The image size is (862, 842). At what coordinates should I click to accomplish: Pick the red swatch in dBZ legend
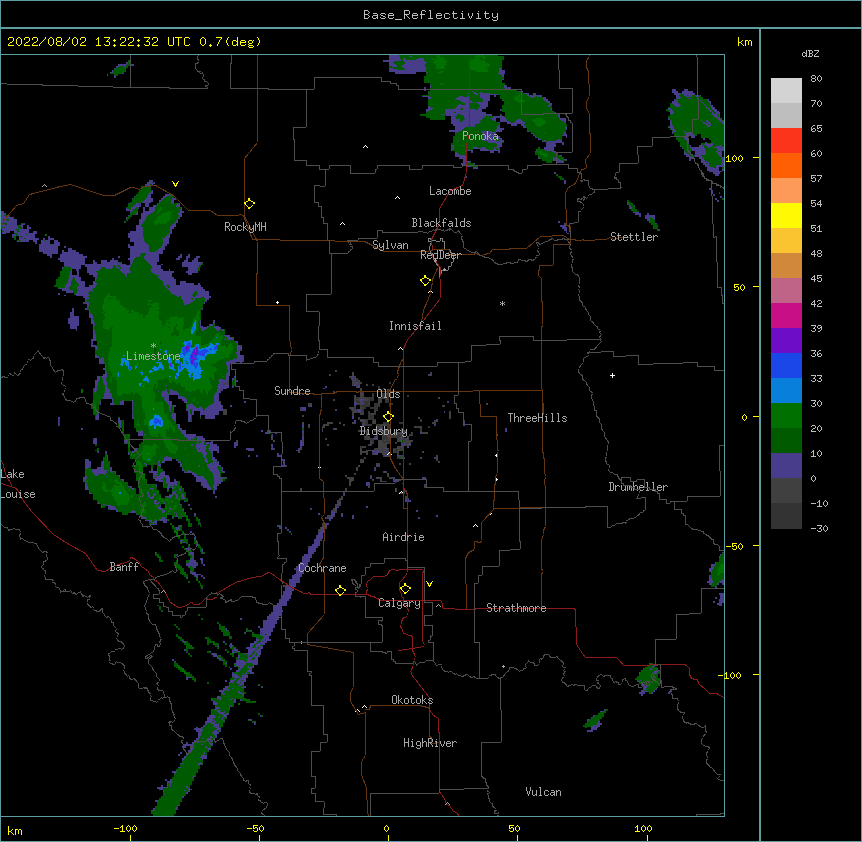coord(786,141)
